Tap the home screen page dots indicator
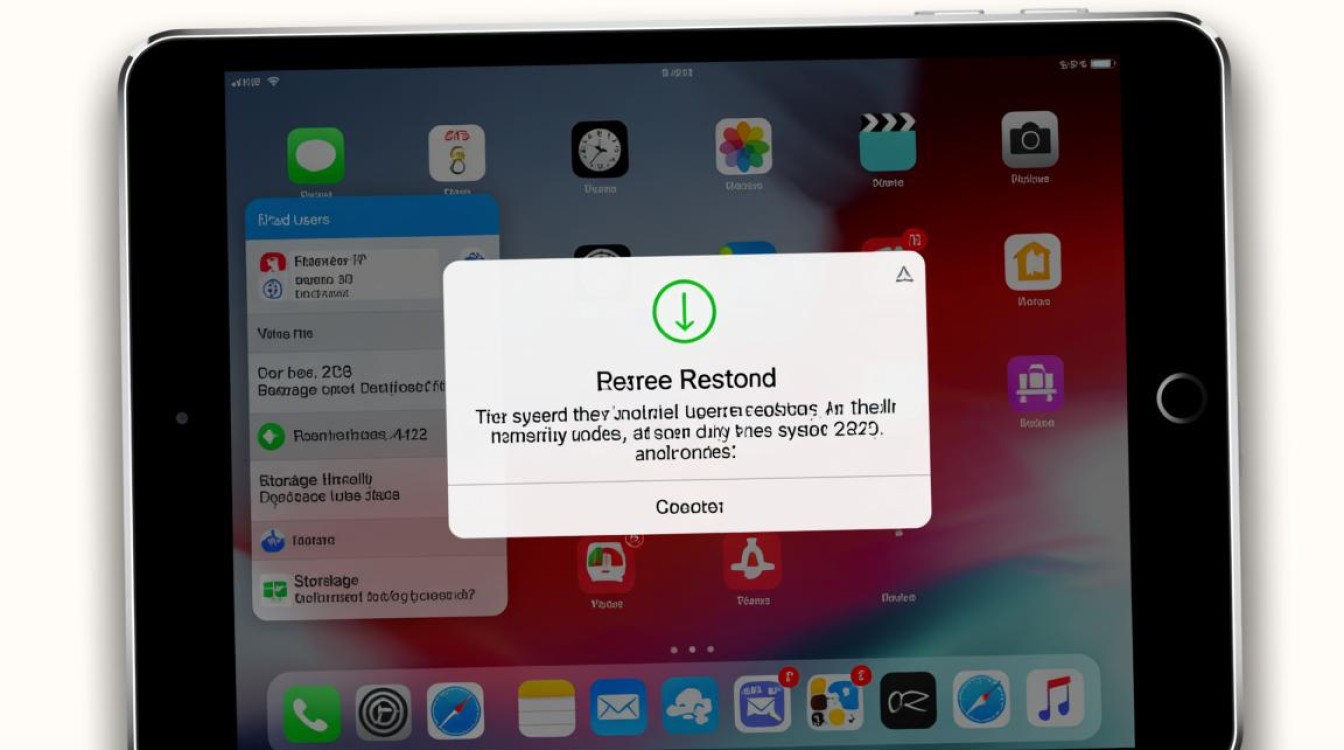 tap(689, 650)
